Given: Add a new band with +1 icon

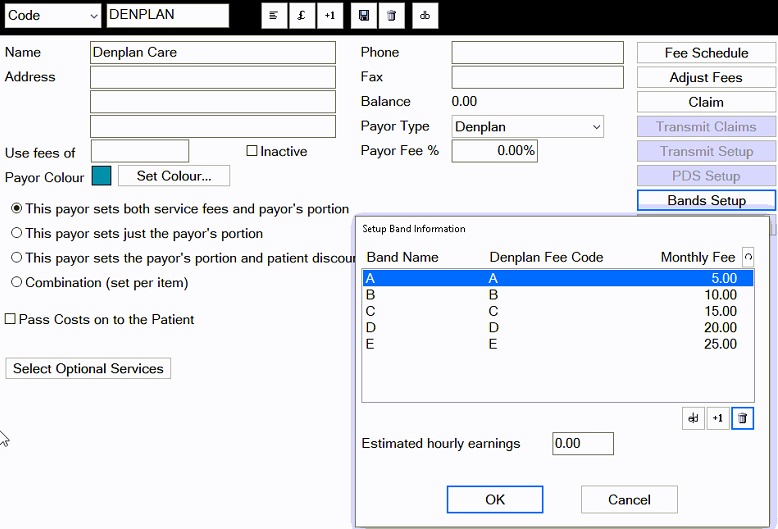Looking at the screenshot, I should click(x=717, y=419).
